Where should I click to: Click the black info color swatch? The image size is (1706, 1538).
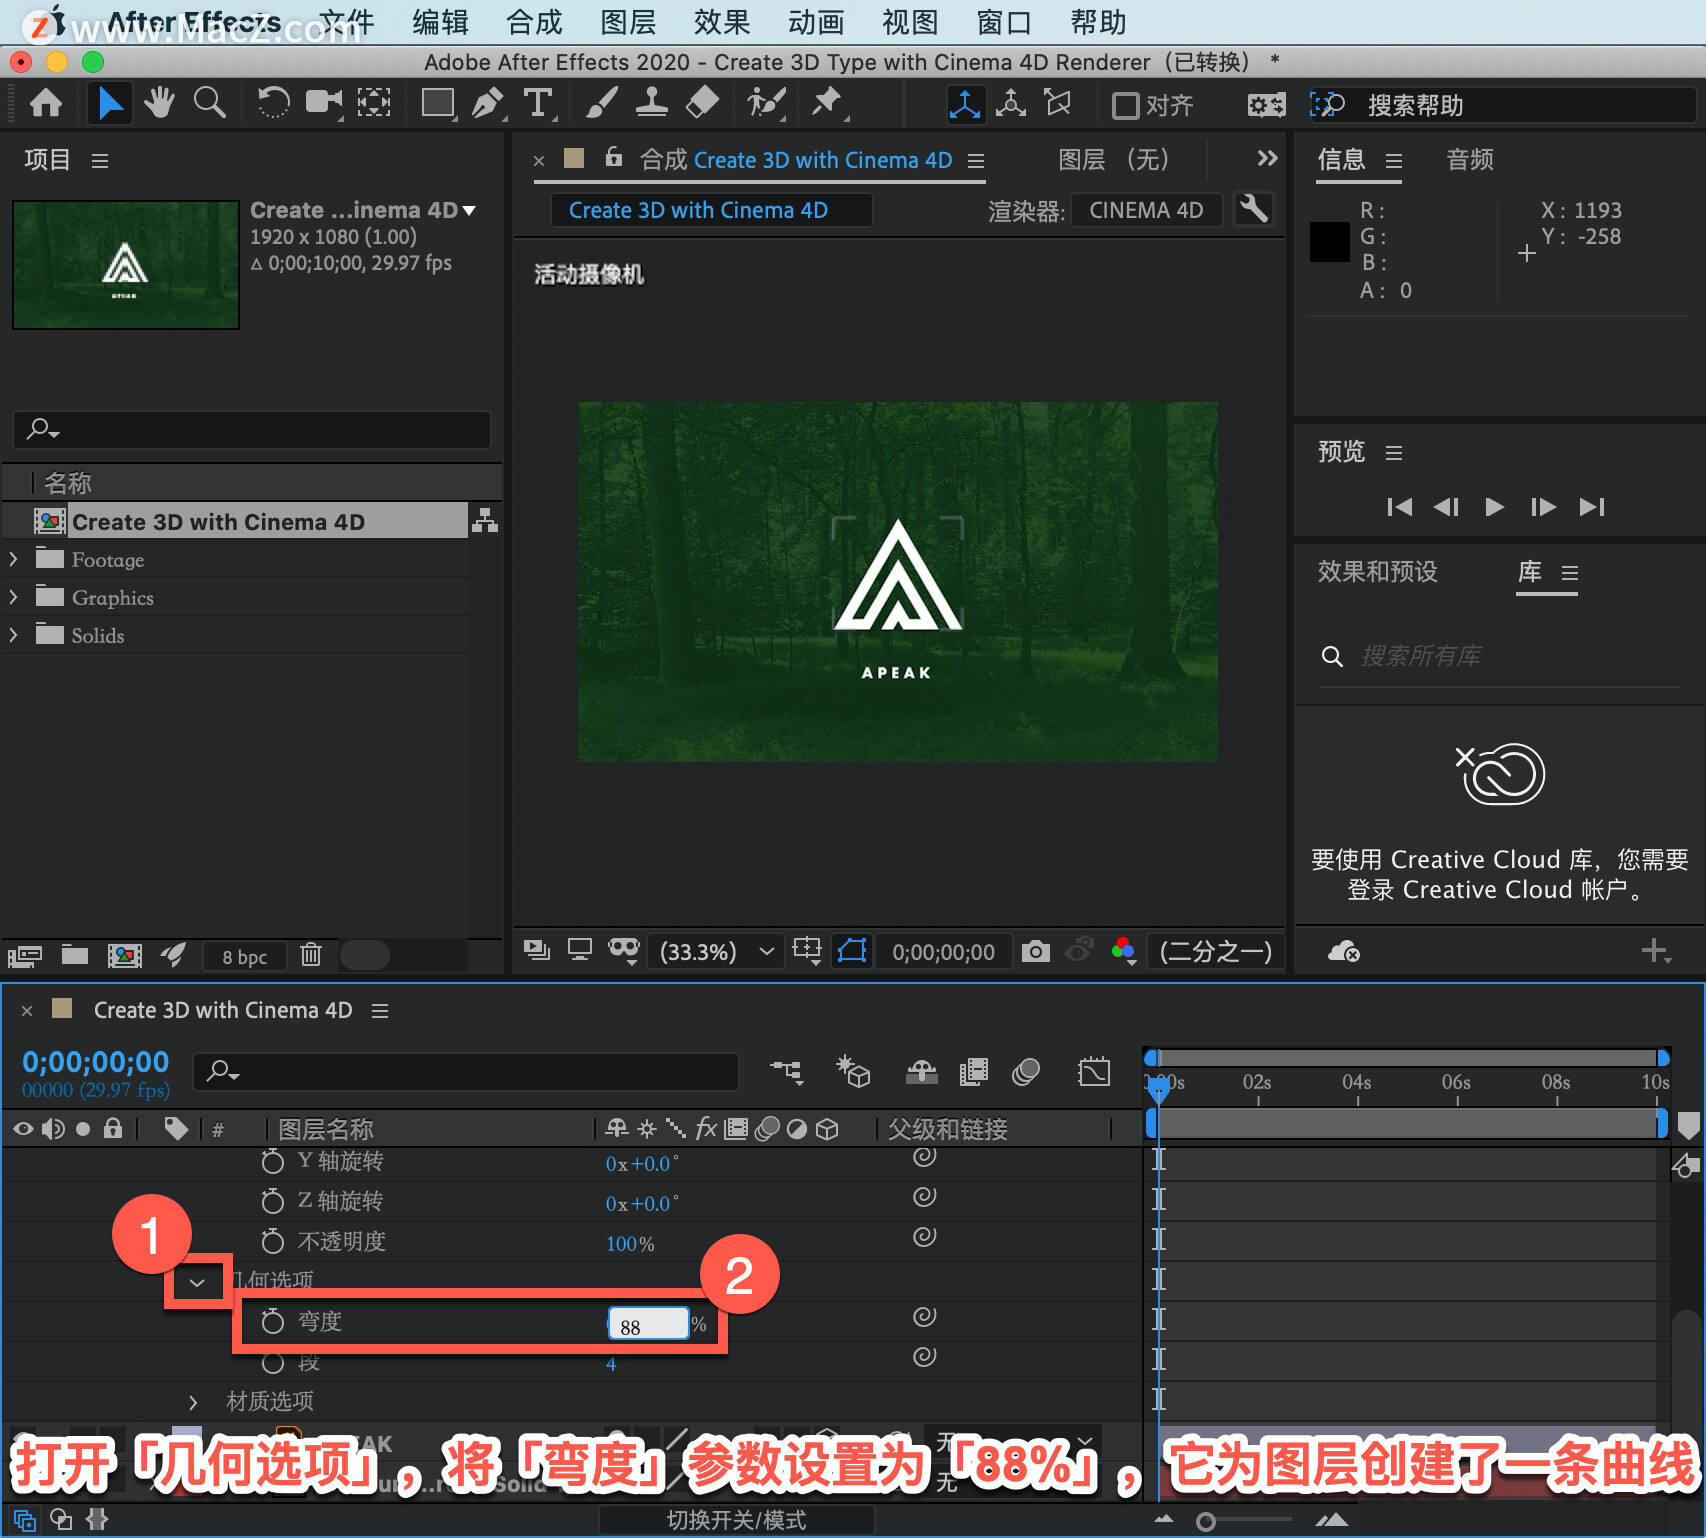point(1330,241)
